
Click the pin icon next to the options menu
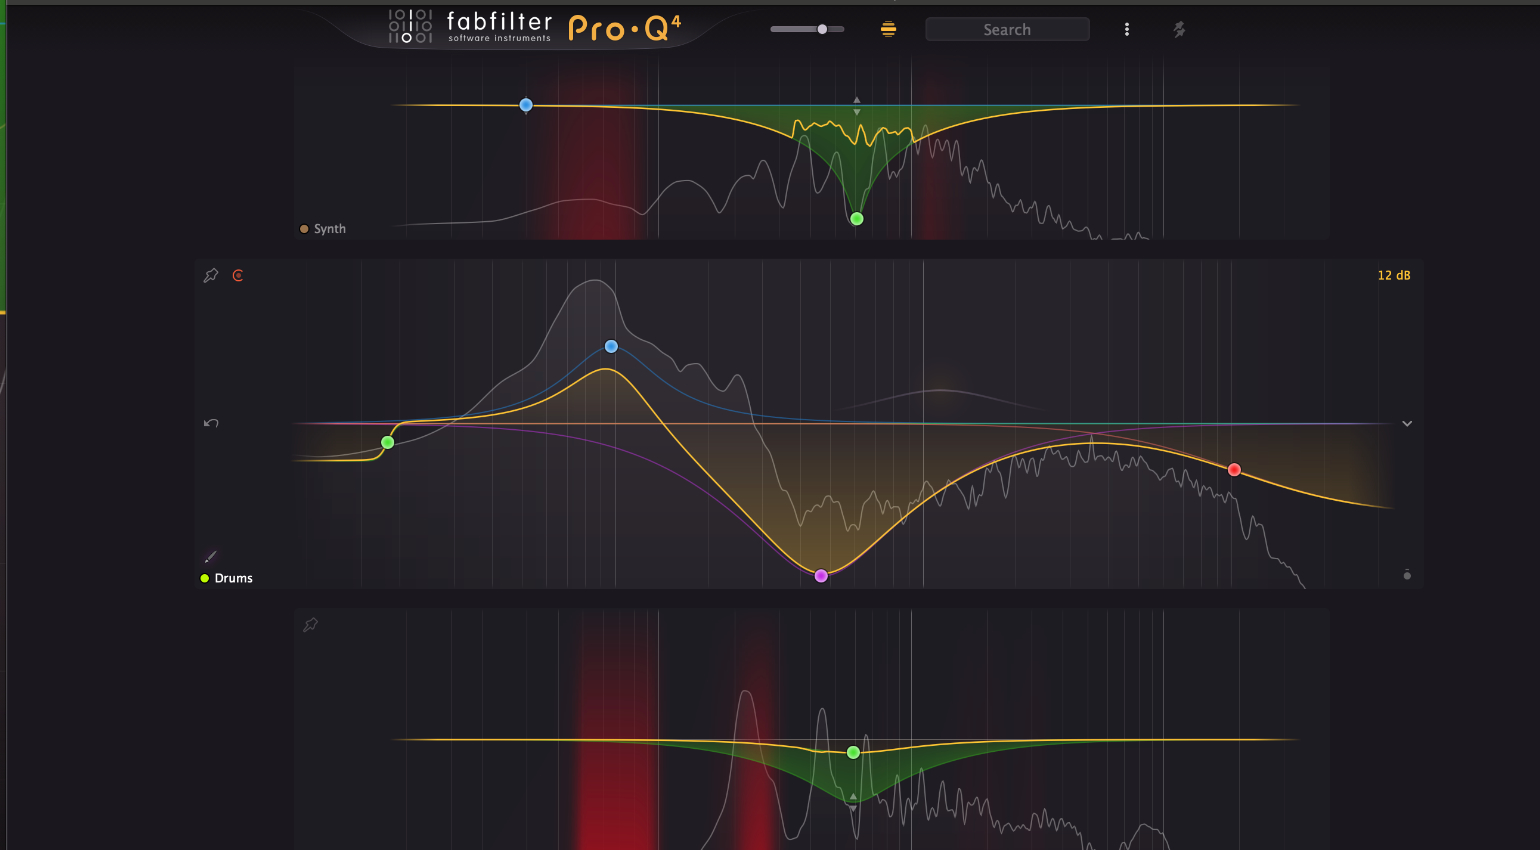coord(1179,30)
